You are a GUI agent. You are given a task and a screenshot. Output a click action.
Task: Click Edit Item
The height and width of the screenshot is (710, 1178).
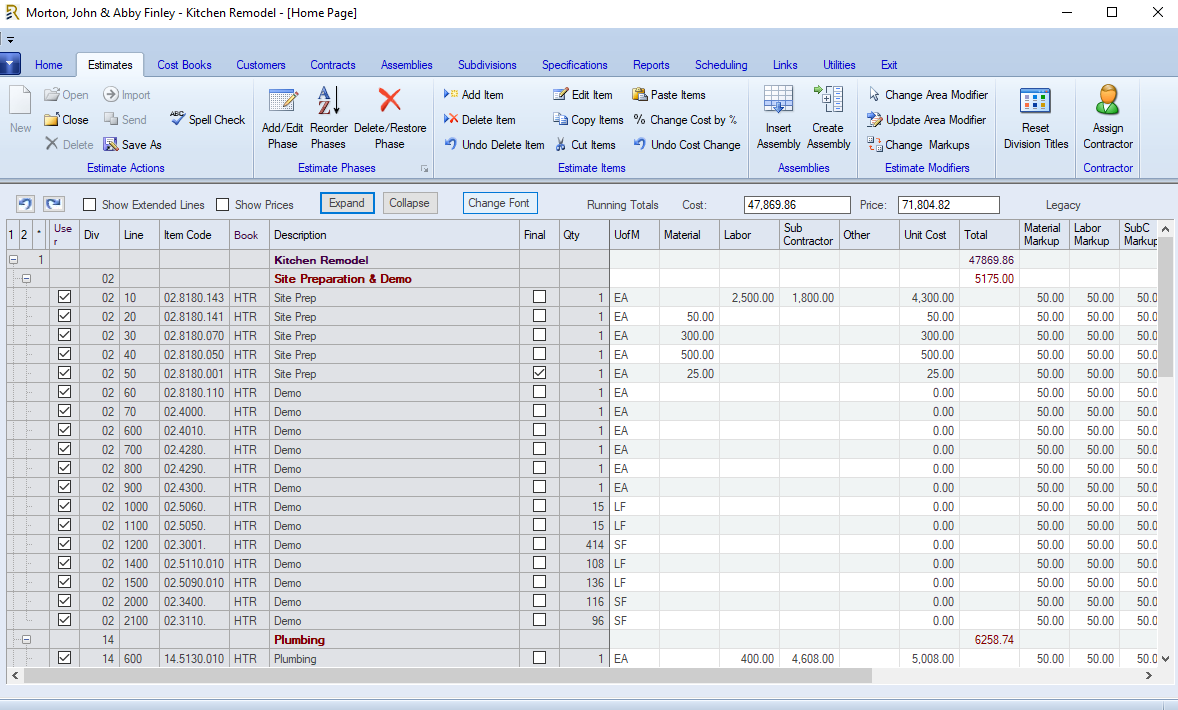(x=582, y=95)
